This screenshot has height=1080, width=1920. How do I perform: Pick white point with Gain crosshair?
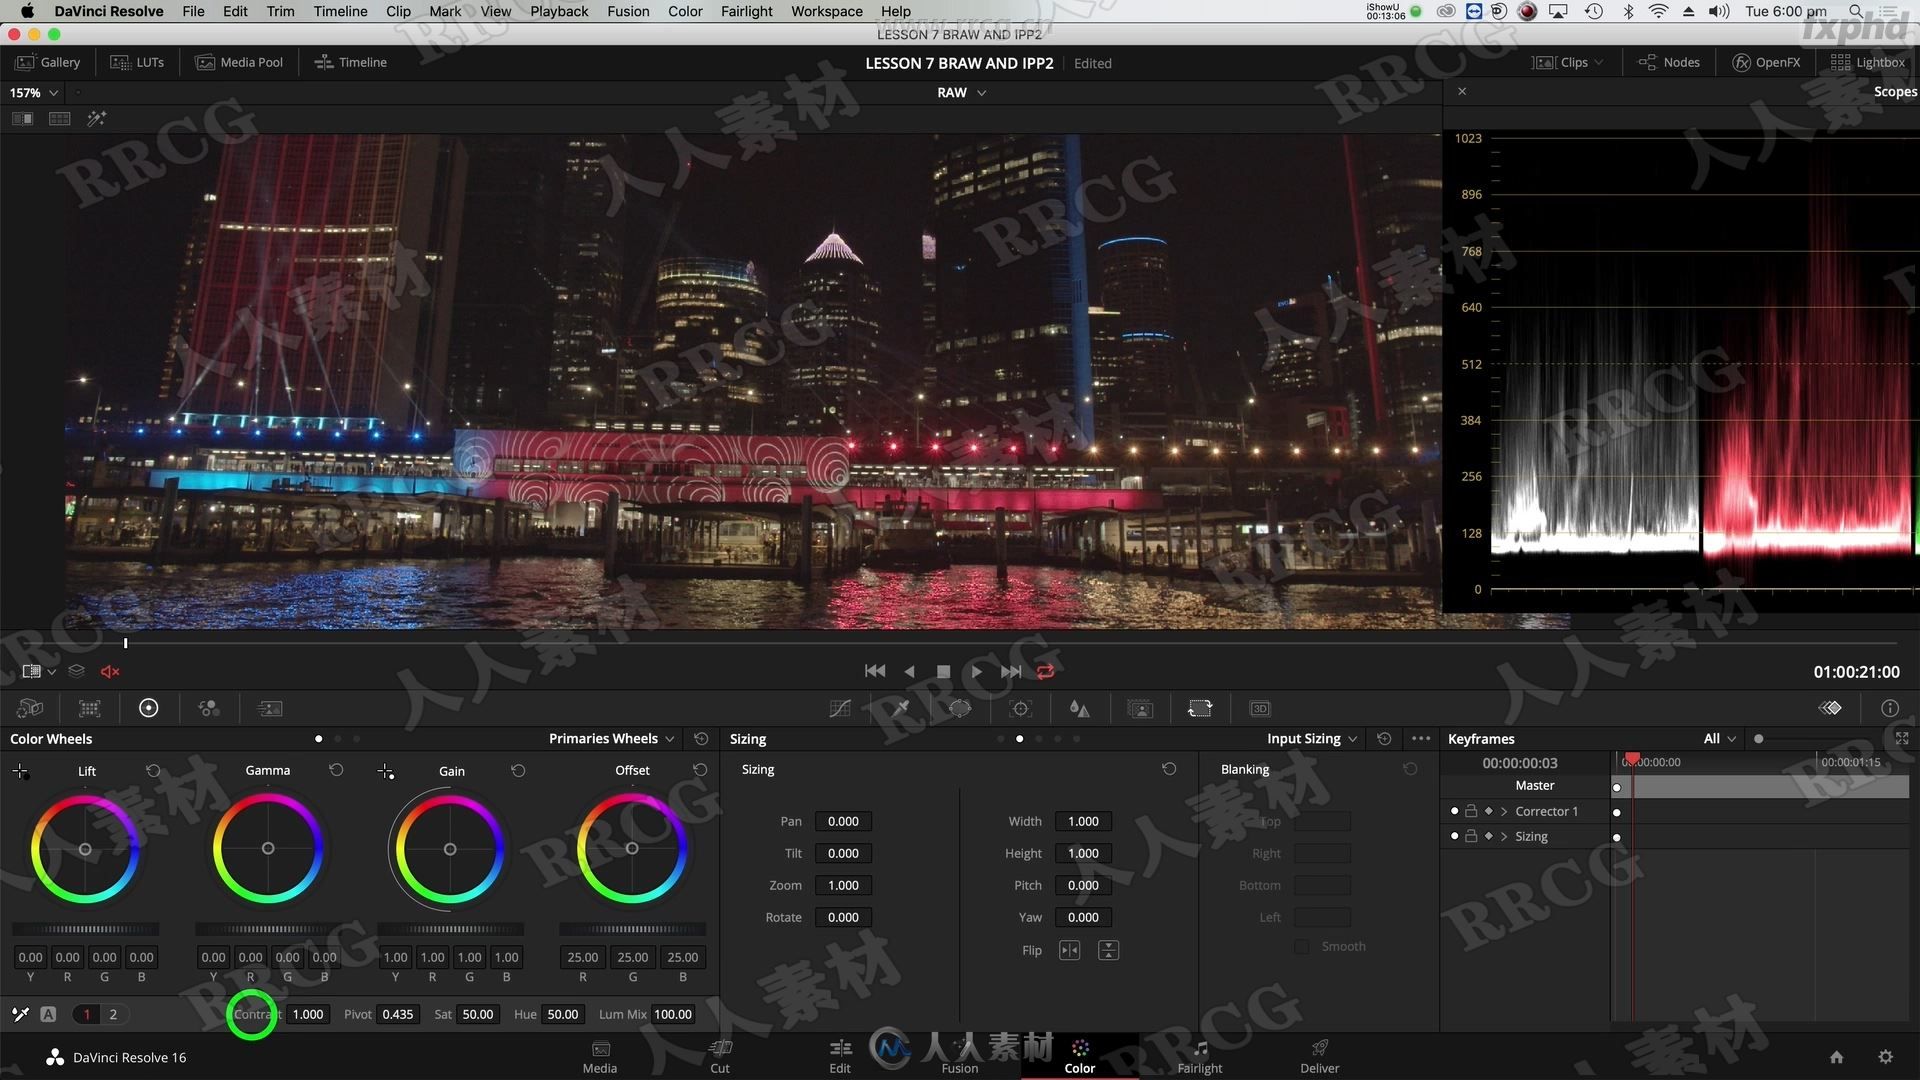[x=386, y=771]
